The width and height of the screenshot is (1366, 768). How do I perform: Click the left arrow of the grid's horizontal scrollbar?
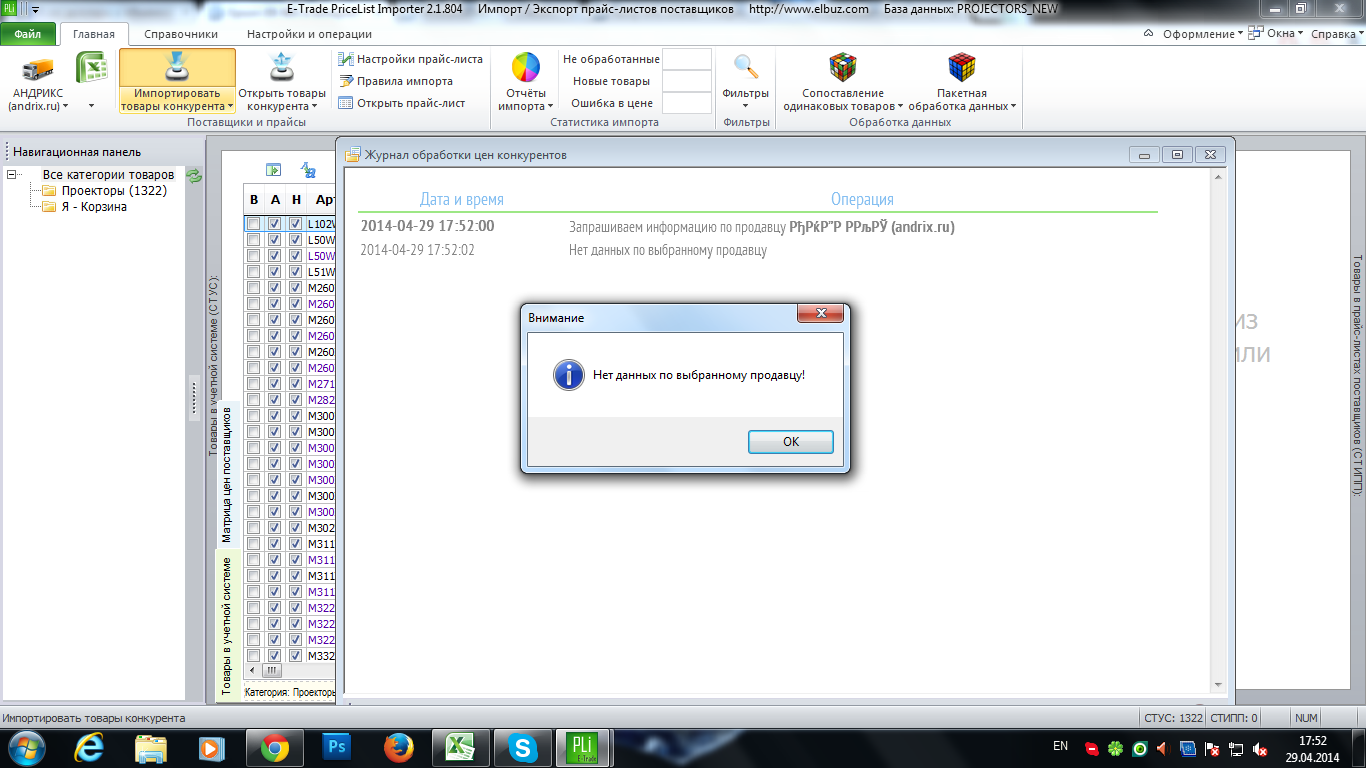pos(252,670)
